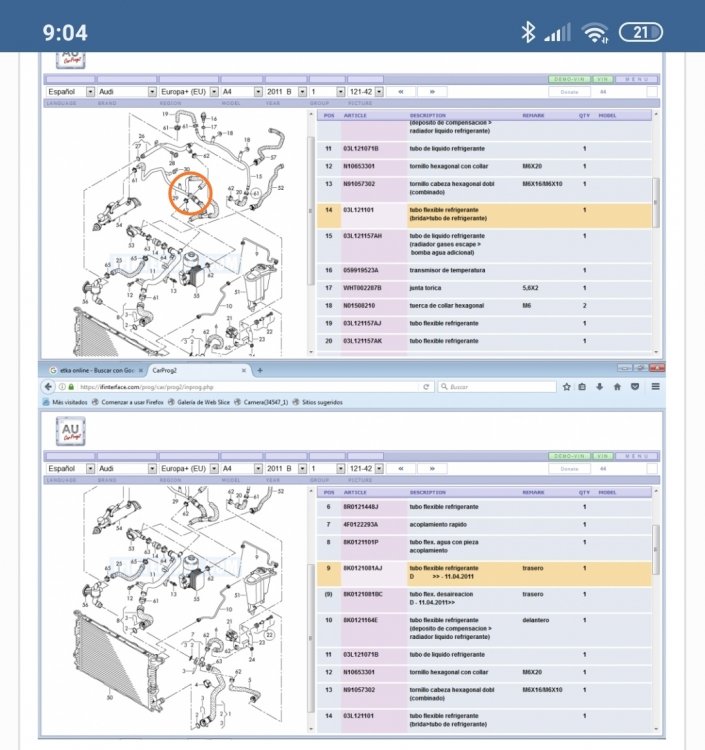Select row 20 article 03L121157AK
This screenshot has height=750, width=705.
484,341
